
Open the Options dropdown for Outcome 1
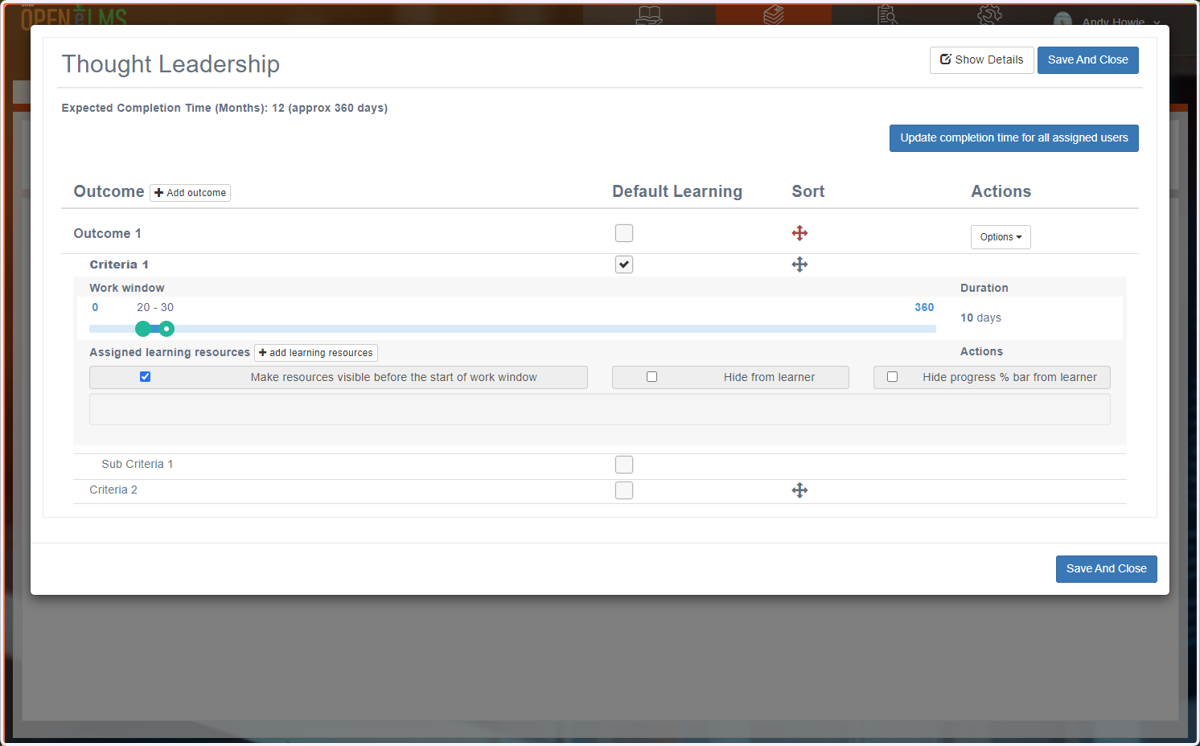coord(1000,237)
